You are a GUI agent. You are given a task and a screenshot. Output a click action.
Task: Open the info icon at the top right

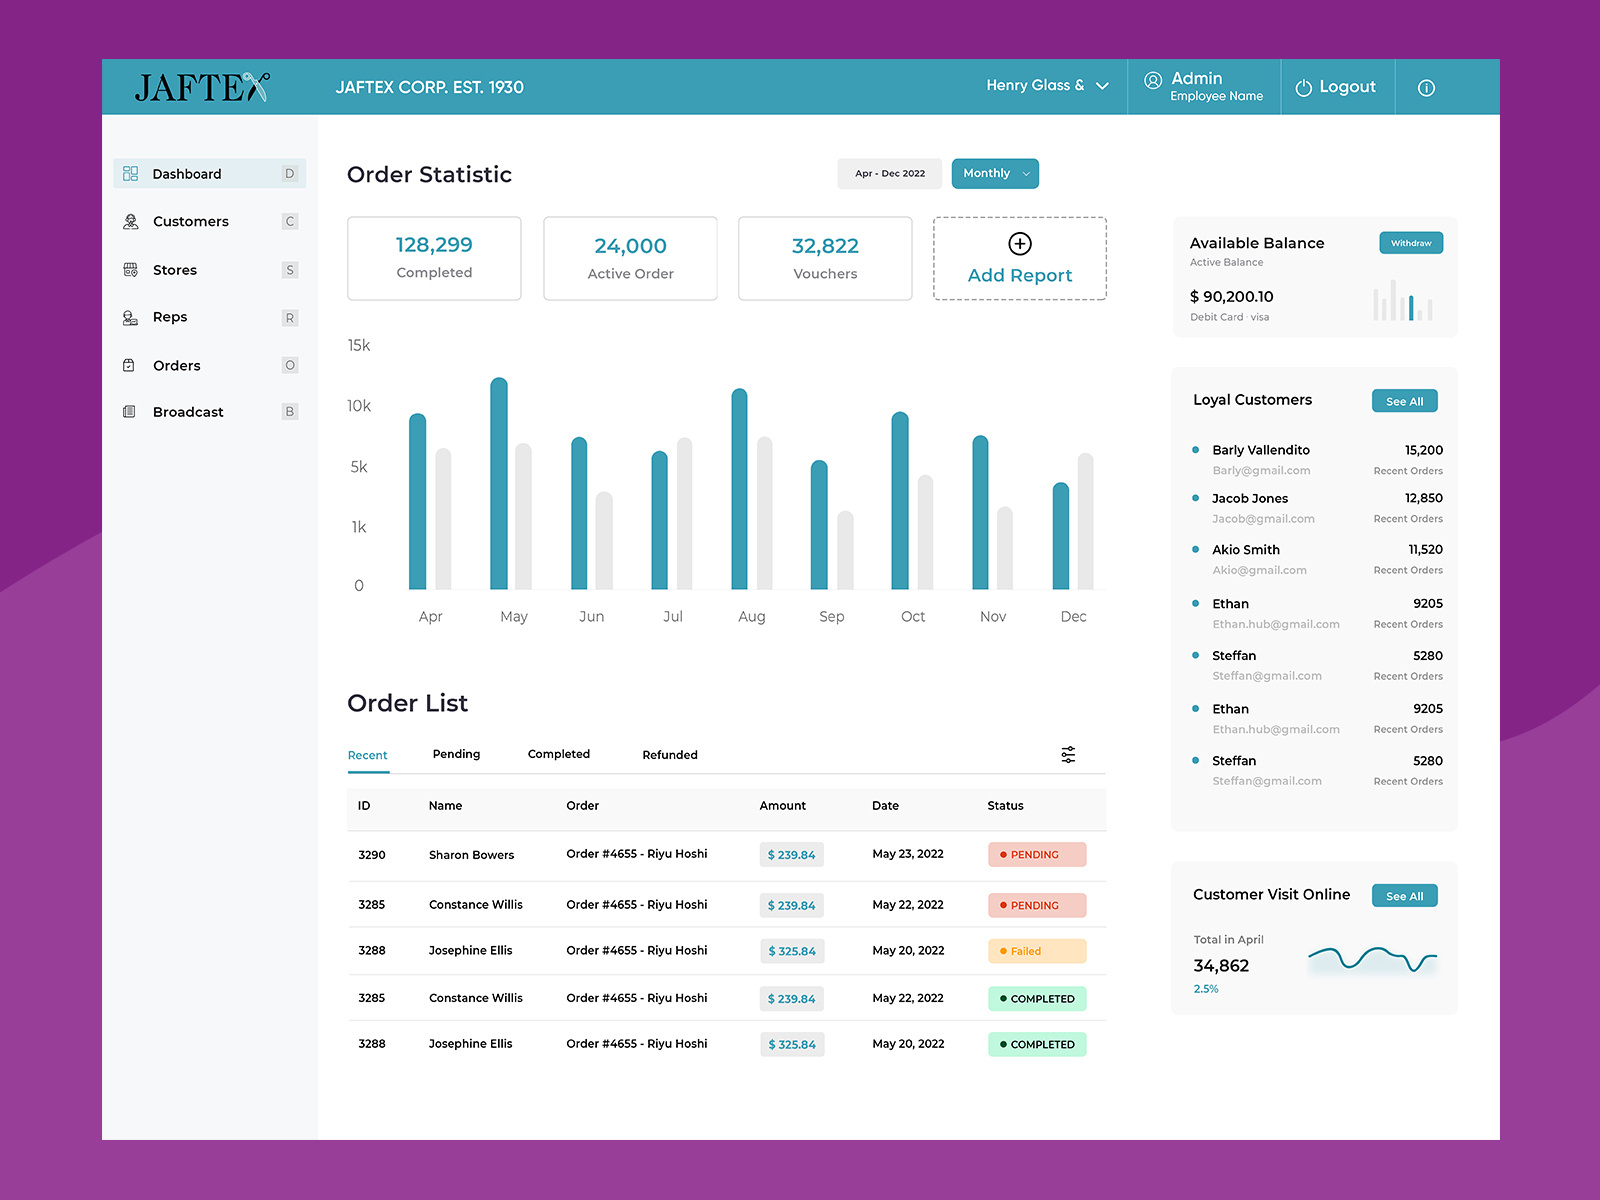point(1425,87)
